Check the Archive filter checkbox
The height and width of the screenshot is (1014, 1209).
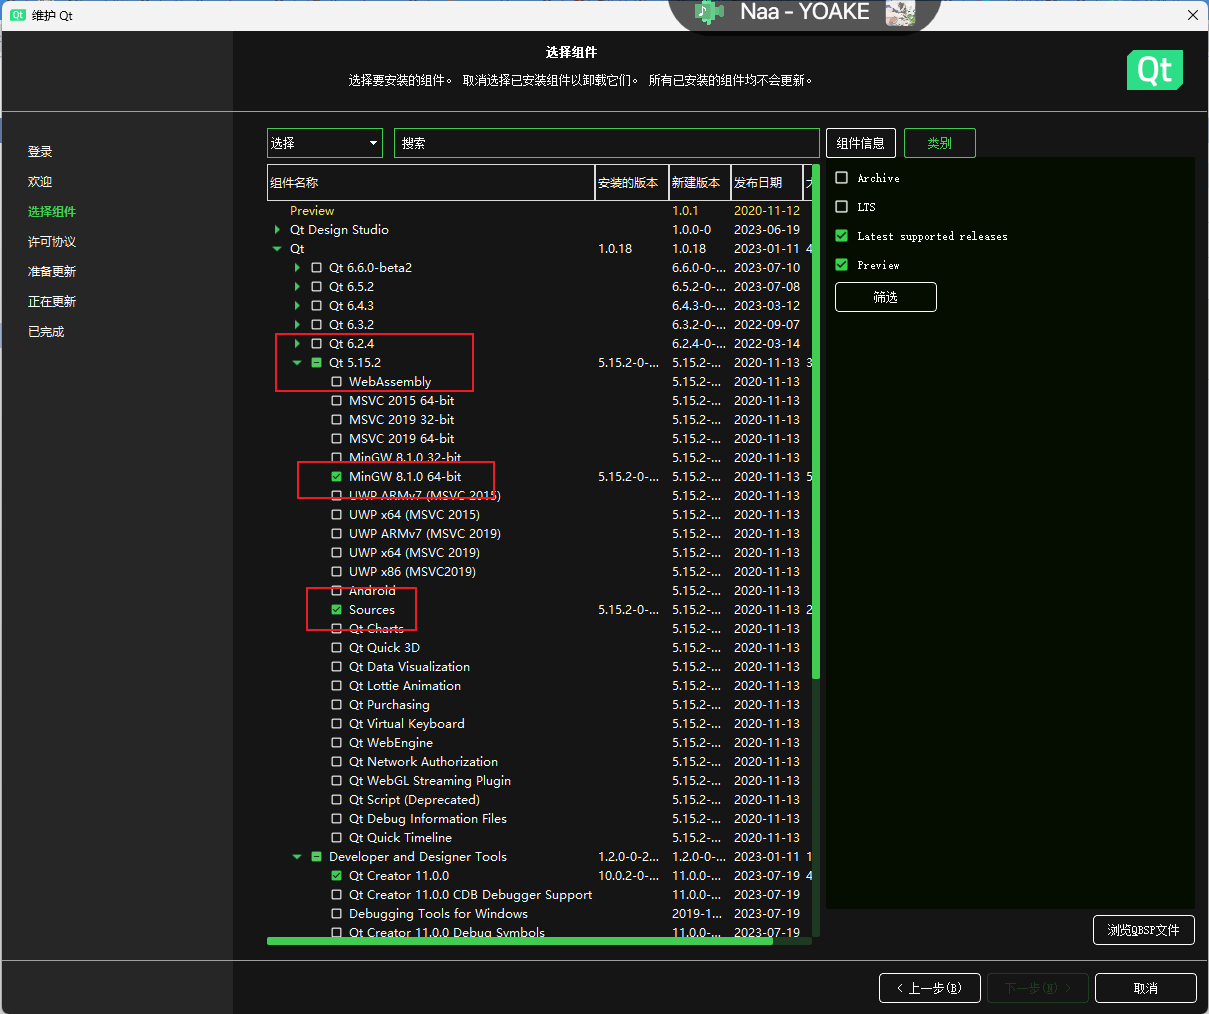(842, 178)
